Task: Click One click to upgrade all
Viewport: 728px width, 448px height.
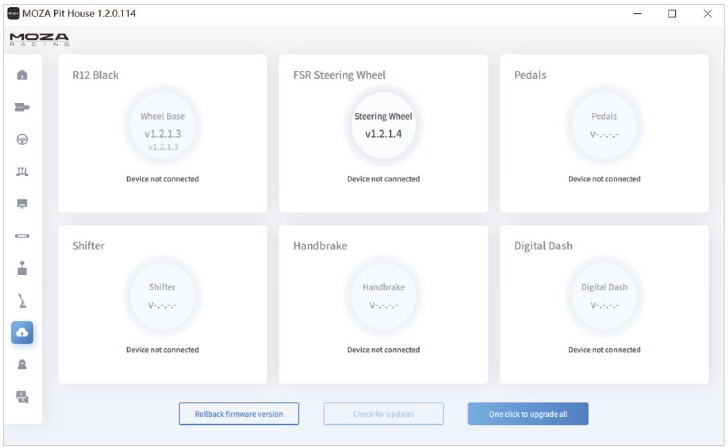Action: tap(528, 414)
